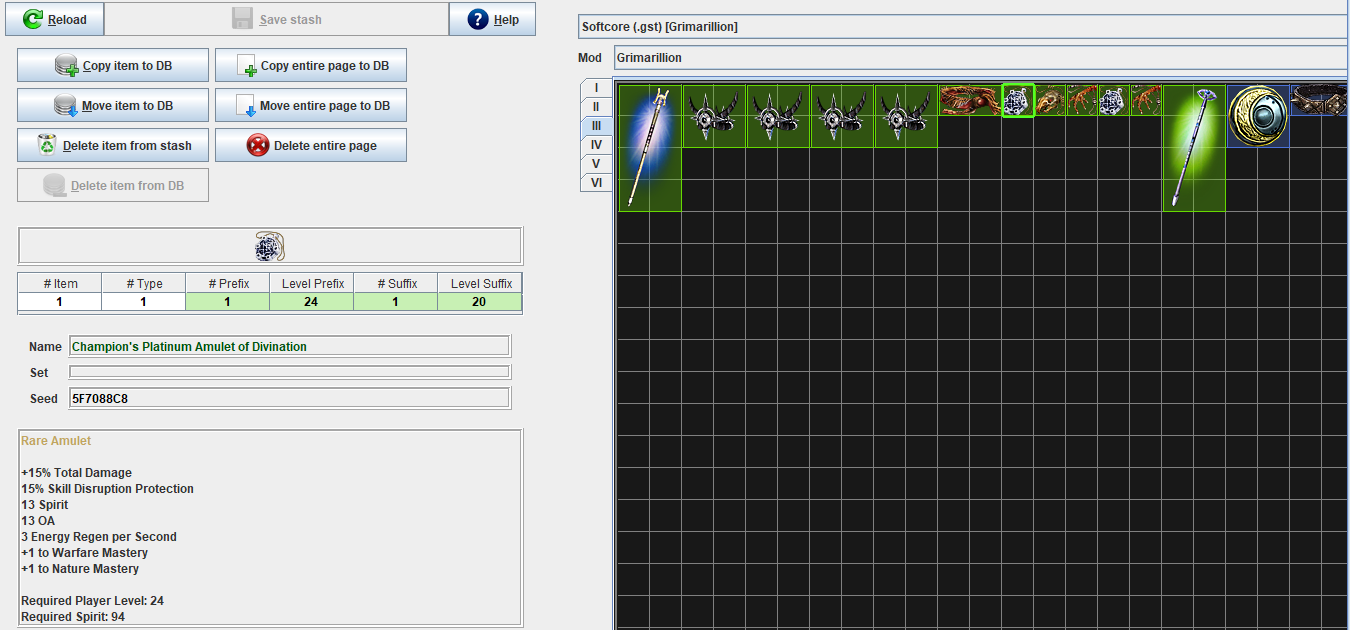Open the Mod Grimarillion dropdown
Viewport: 1350px width, 630px height.
point(980,58)
